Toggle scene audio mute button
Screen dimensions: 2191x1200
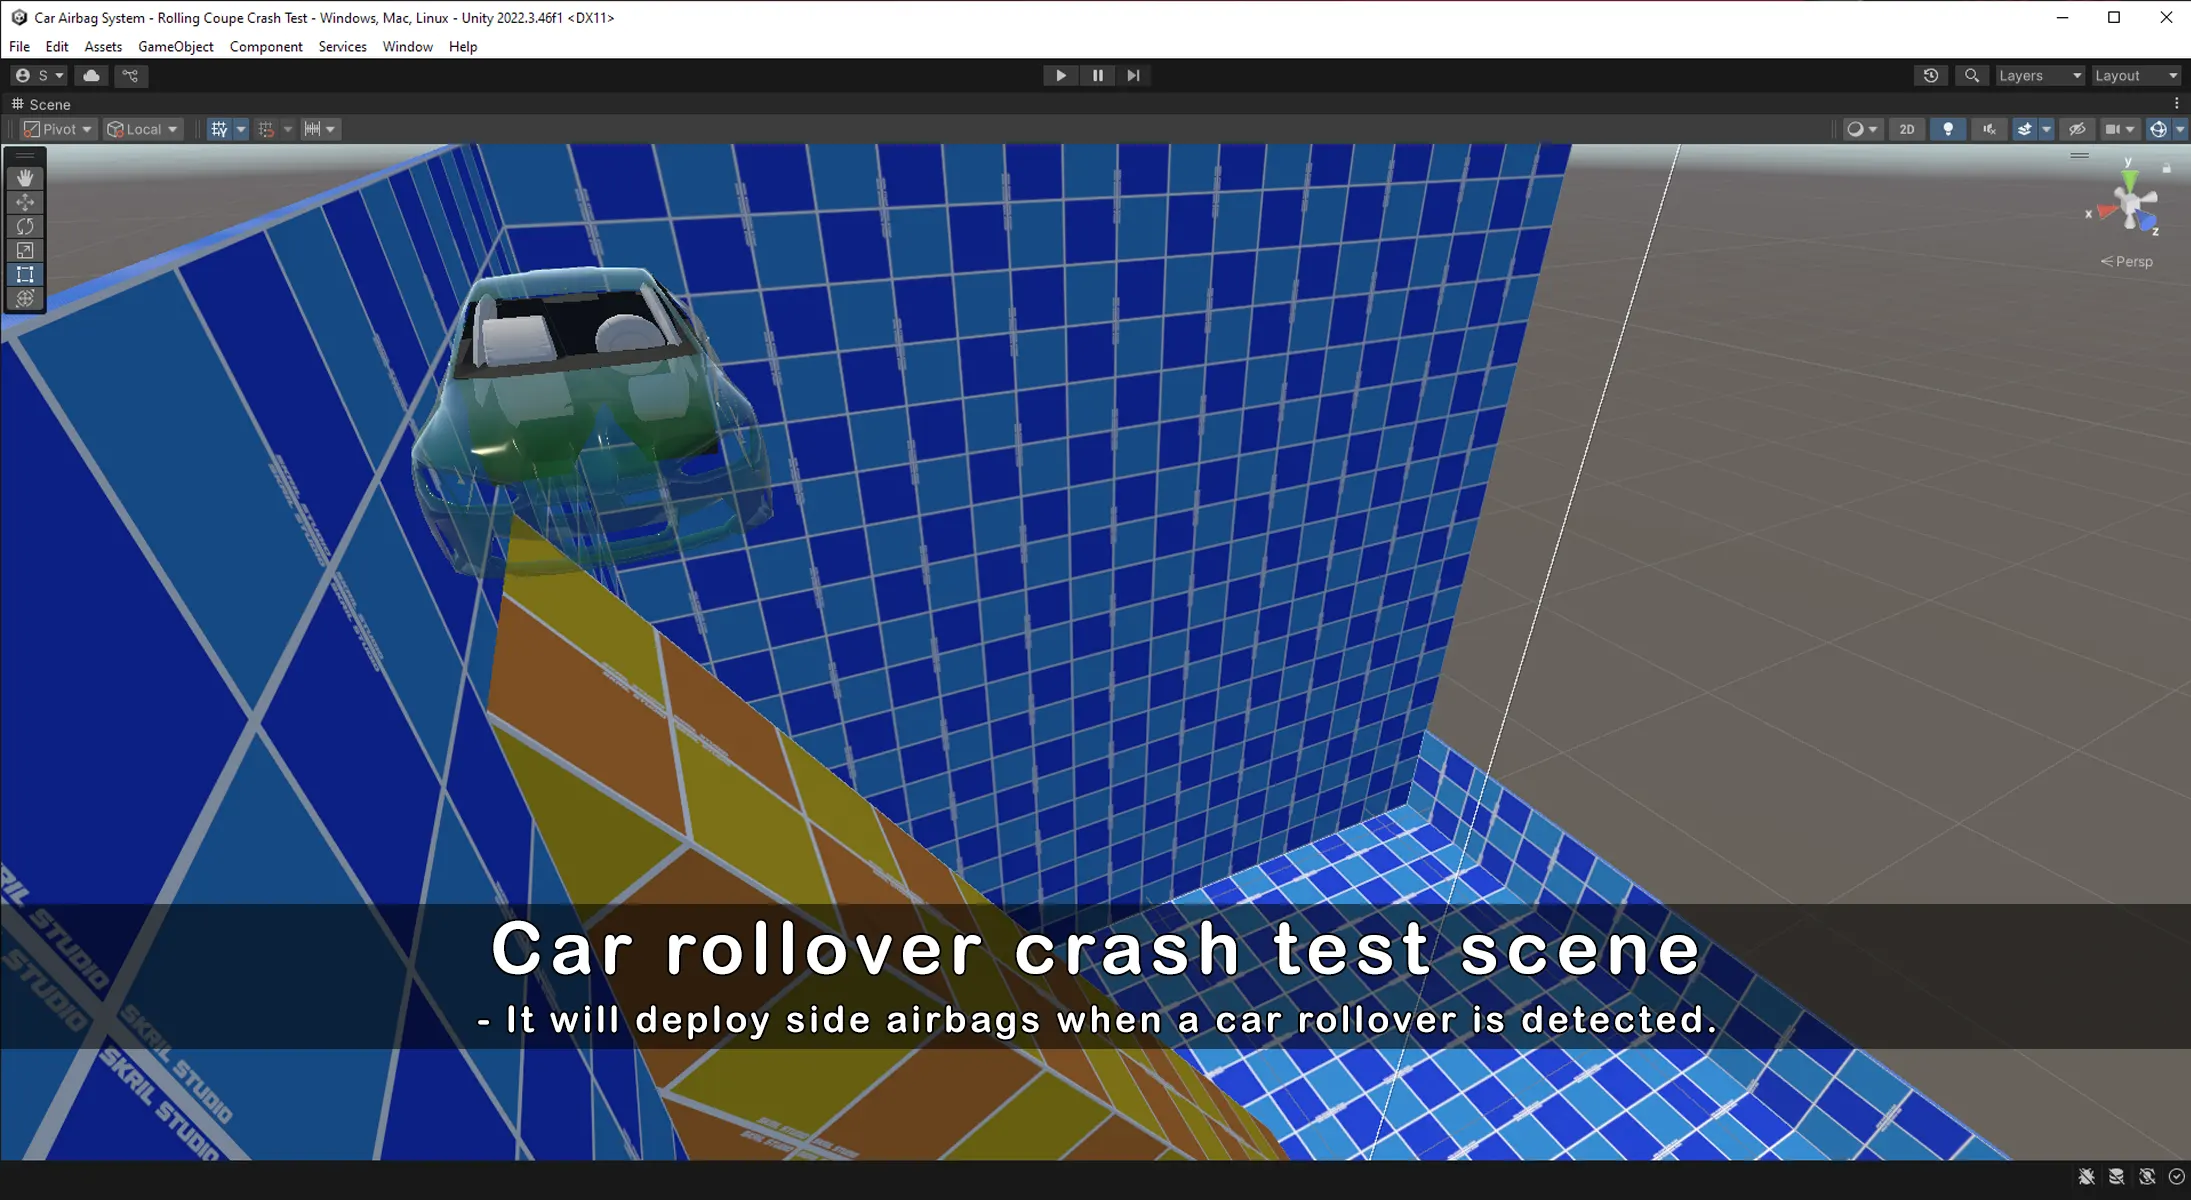[1988, 129]
